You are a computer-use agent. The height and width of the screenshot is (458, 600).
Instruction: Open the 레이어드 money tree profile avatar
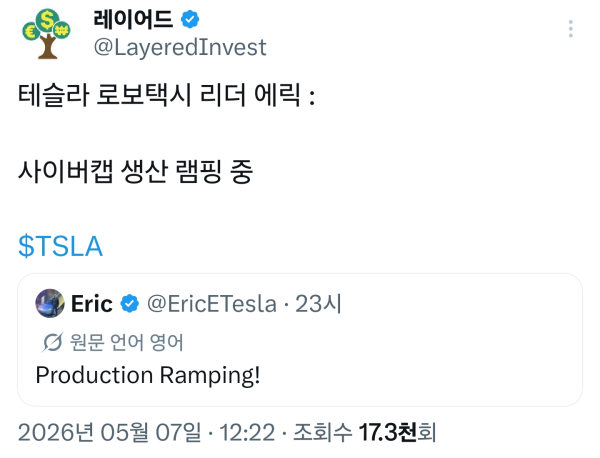pyautogui.click(x=47, y=34)
